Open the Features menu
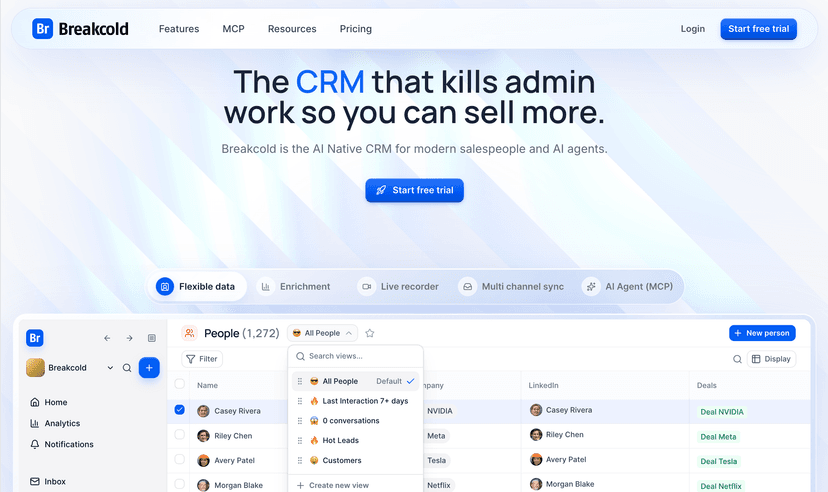Viewport: 828px width, 492px height. (179, 29)
